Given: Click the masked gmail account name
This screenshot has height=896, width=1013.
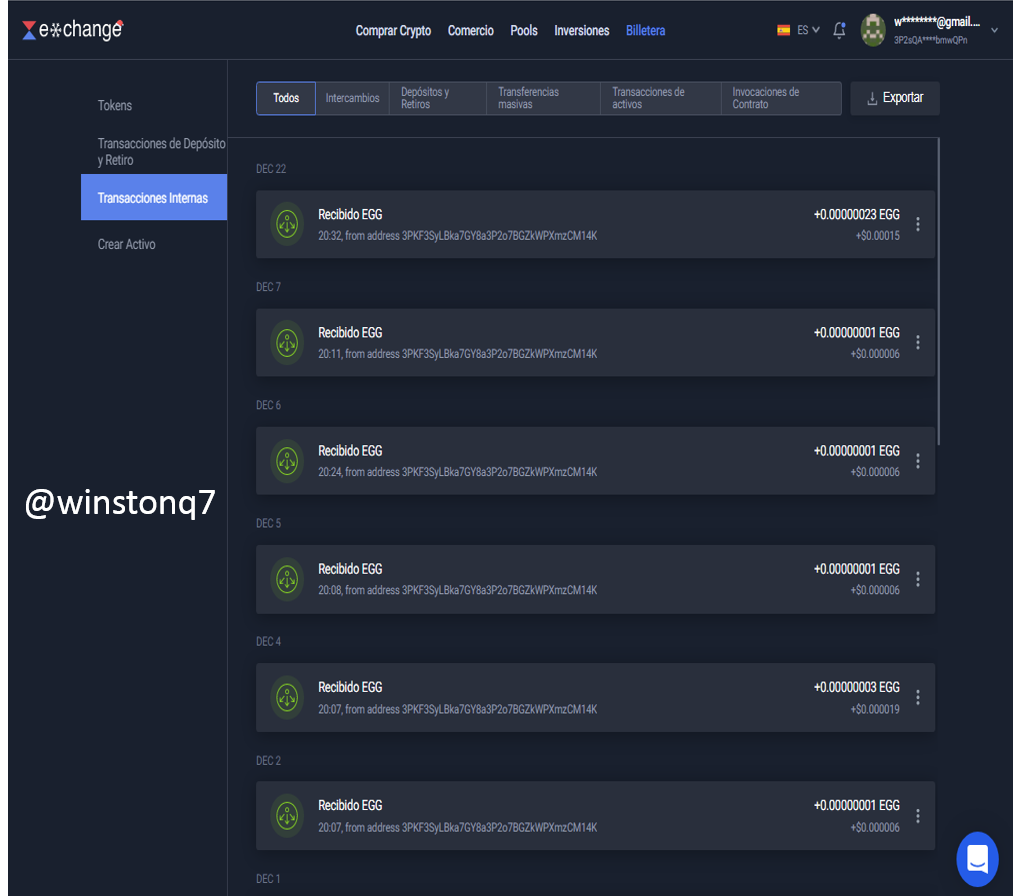Looking at the screenshot, I should (937, 22).
